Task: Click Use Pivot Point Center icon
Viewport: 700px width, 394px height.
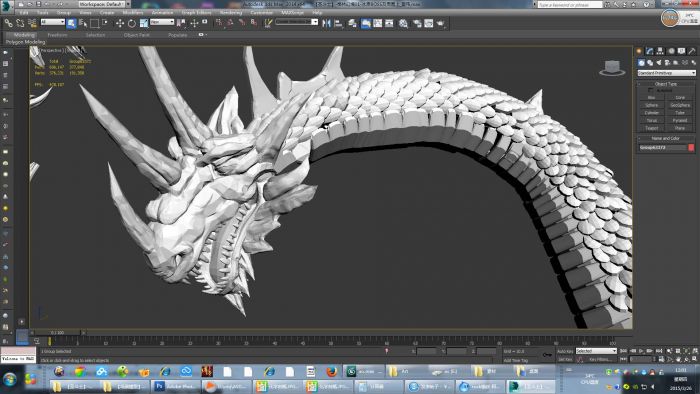Action: point(181,23)
